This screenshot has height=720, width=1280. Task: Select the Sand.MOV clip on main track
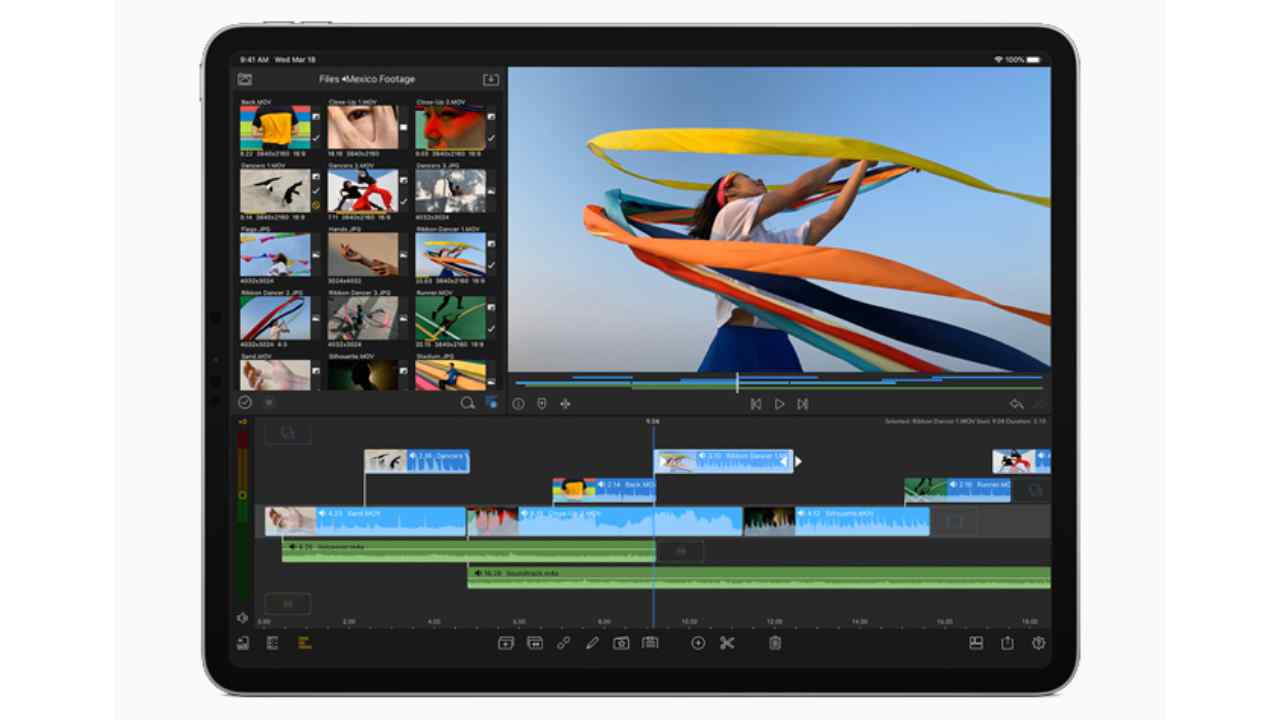click(x=365, y=520)
